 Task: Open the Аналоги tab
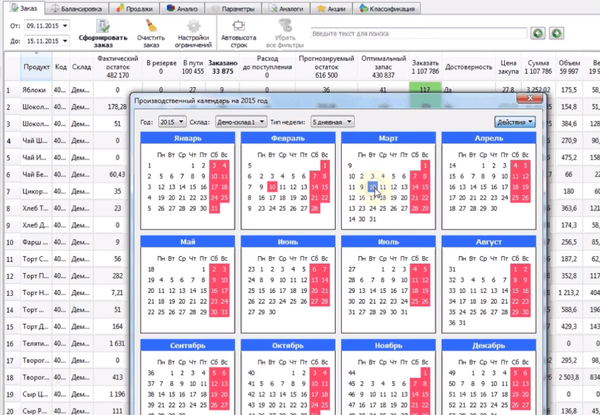click(285, 8)
